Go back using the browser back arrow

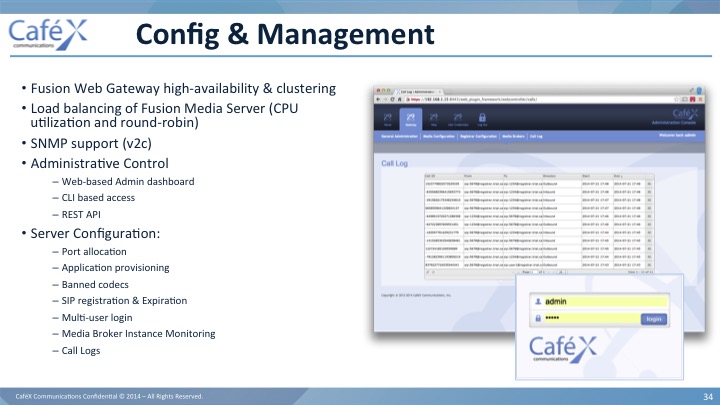(378, 99)
